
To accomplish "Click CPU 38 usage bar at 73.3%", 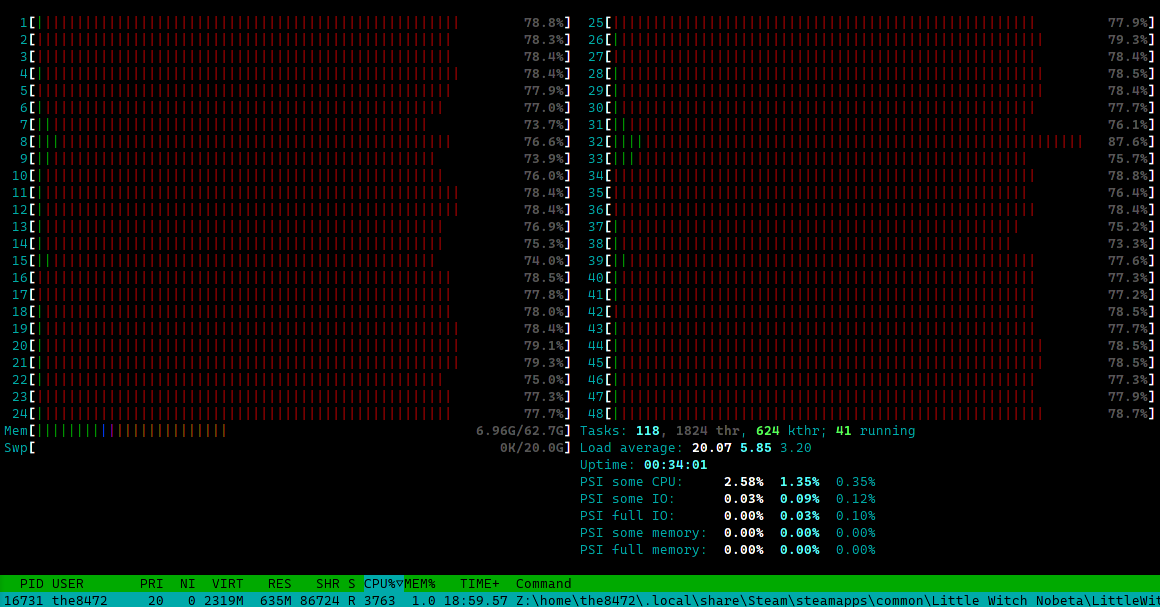I will tap(871, 244).
